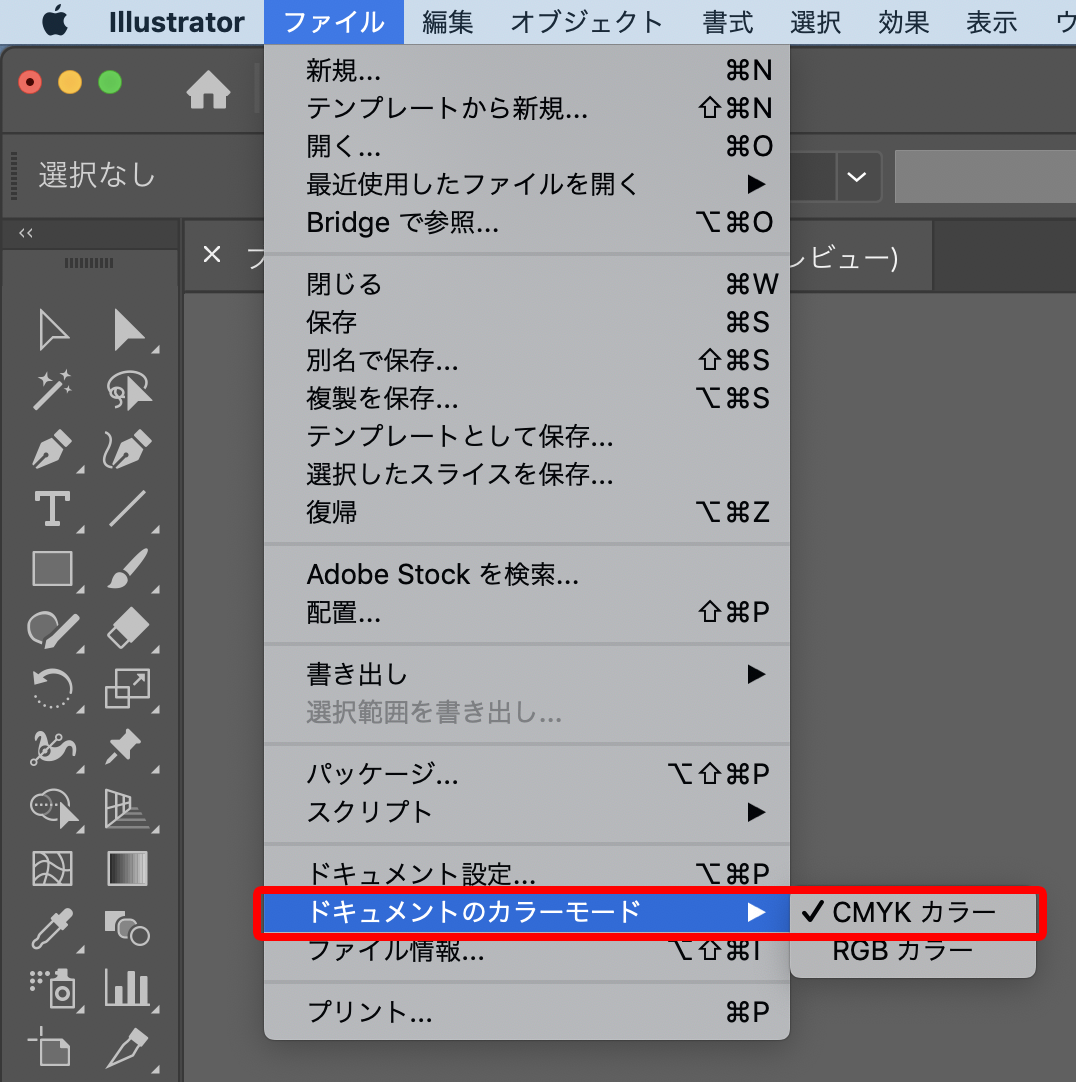
Task: Activate the Blend tool
Action: [127, 928]
